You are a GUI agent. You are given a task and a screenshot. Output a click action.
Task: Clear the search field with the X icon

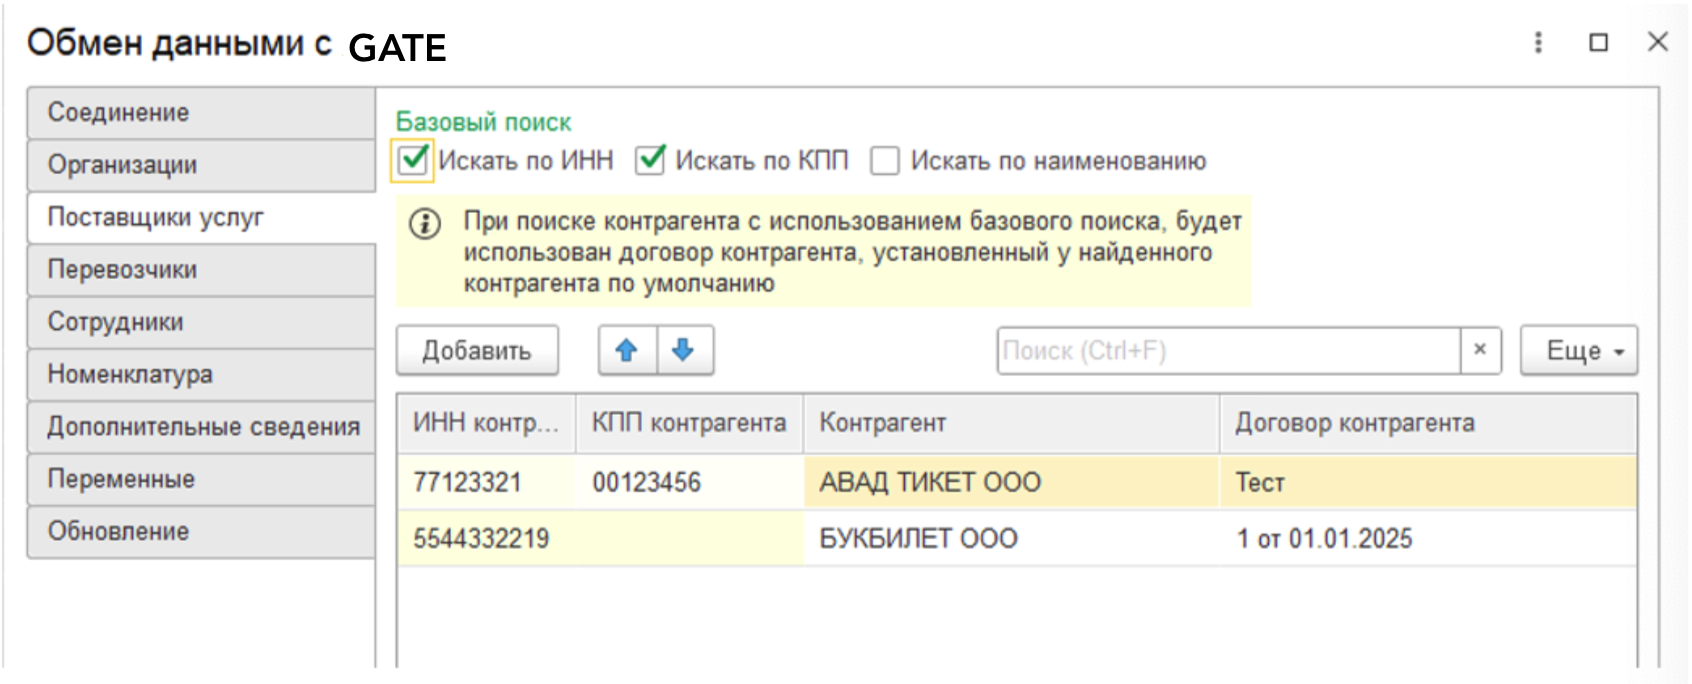point(1480,350)
